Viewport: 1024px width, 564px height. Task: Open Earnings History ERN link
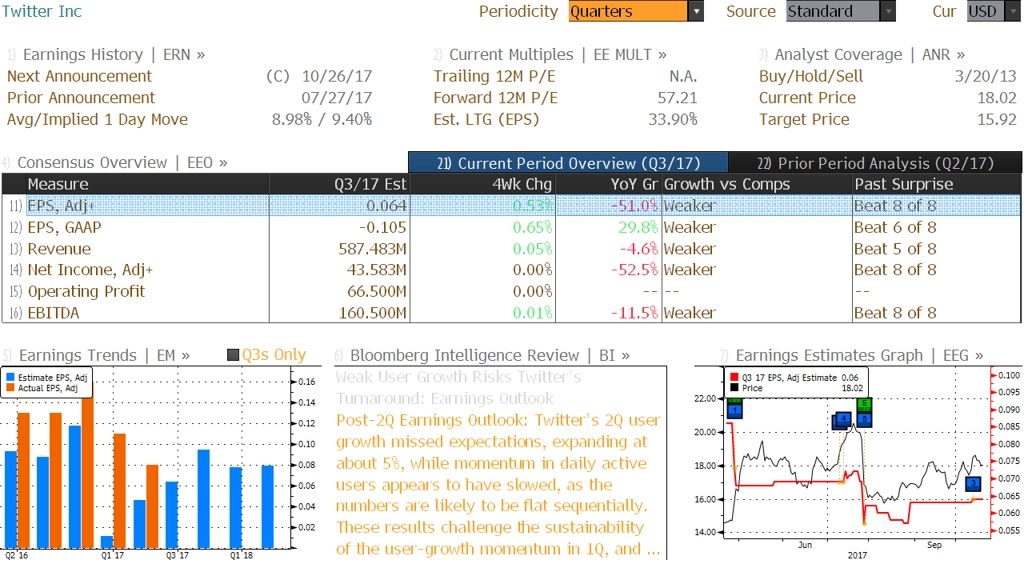114,55
